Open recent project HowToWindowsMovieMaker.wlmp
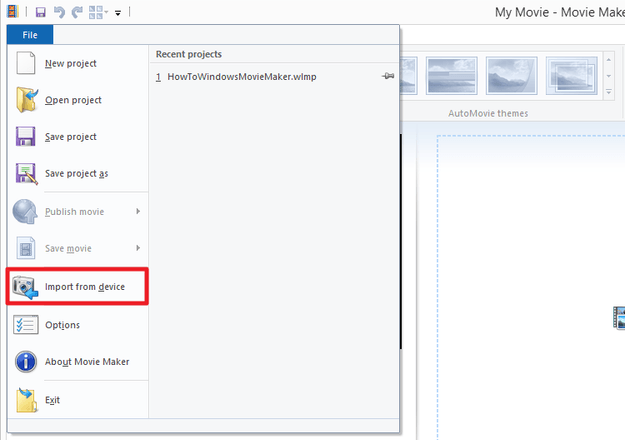The width and height of the screenshot is (625, 440). (242, 77)
